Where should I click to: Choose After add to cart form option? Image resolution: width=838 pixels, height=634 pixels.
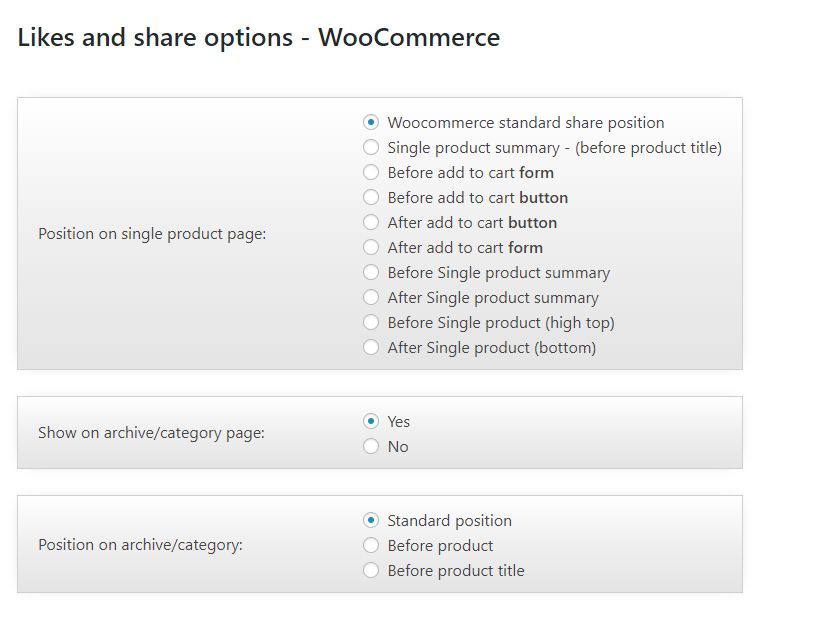[371, 248]
